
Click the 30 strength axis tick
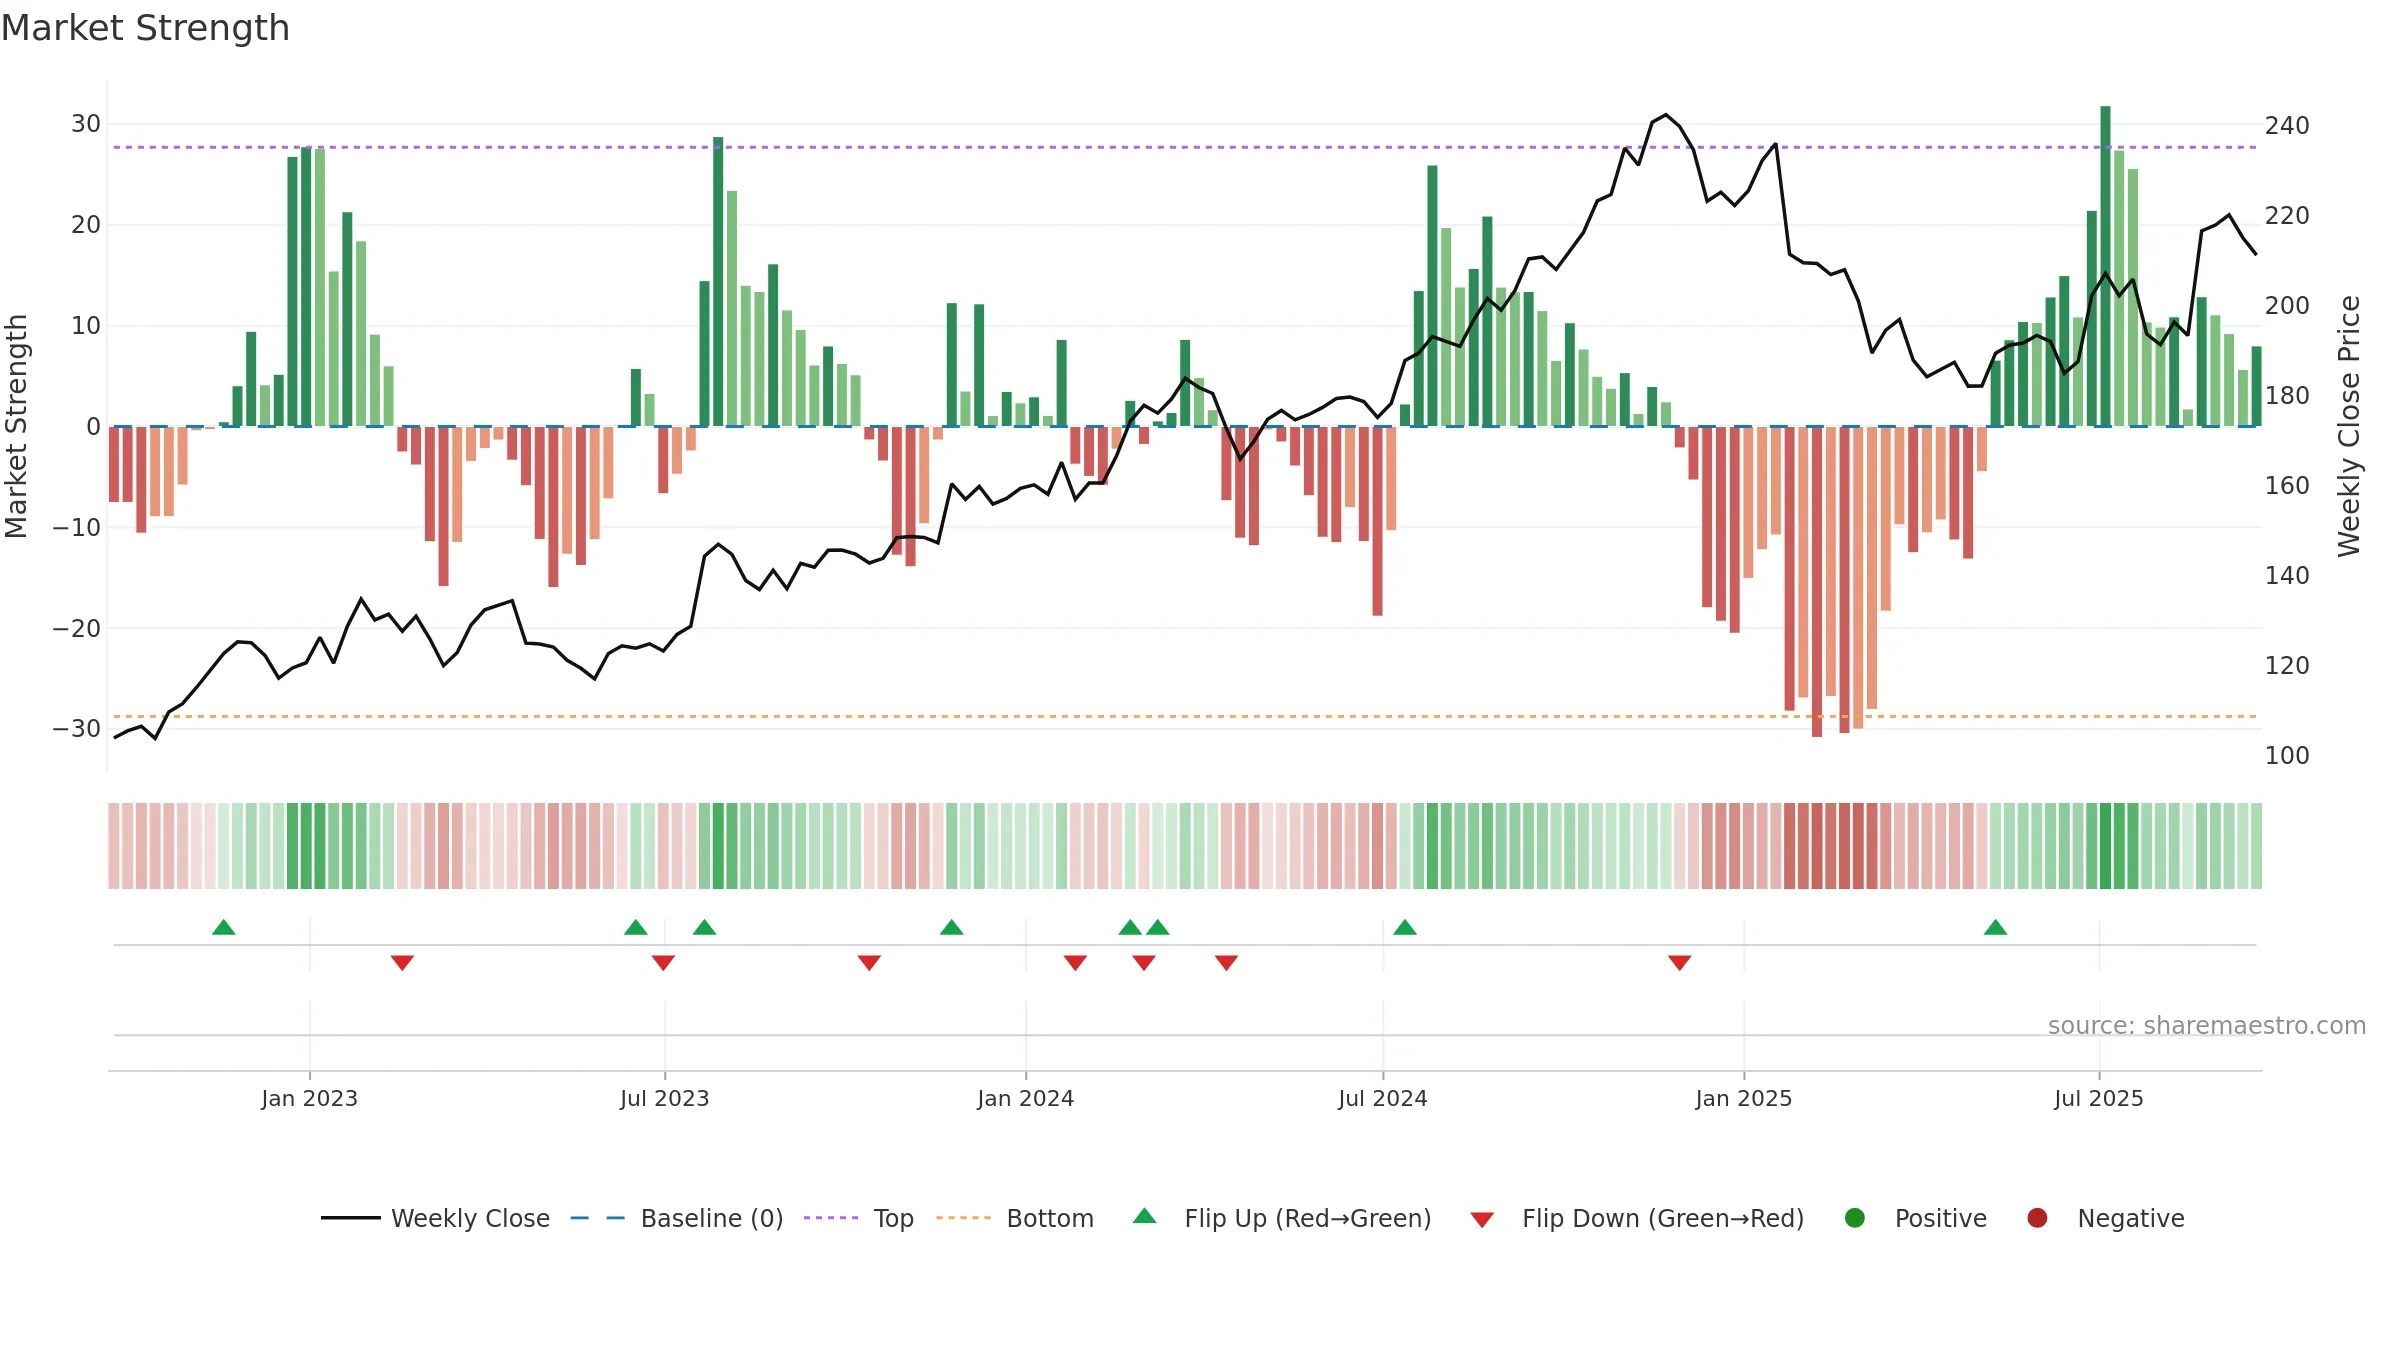(86, 124)
